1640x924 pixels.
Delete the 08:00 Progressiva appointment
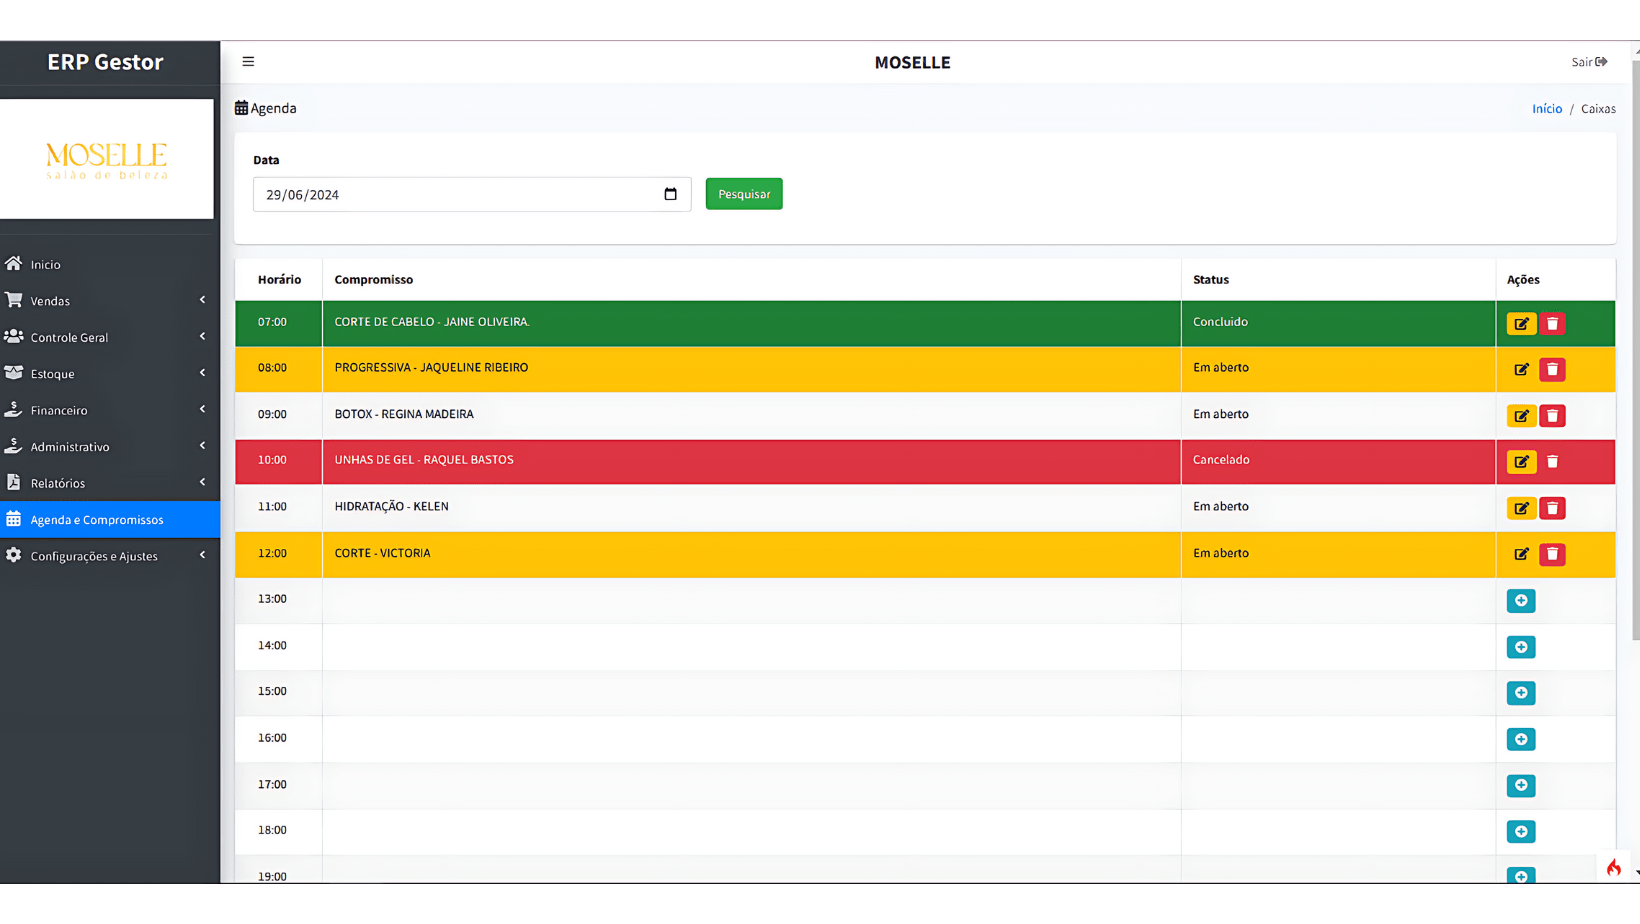(x=1552, y=369)
